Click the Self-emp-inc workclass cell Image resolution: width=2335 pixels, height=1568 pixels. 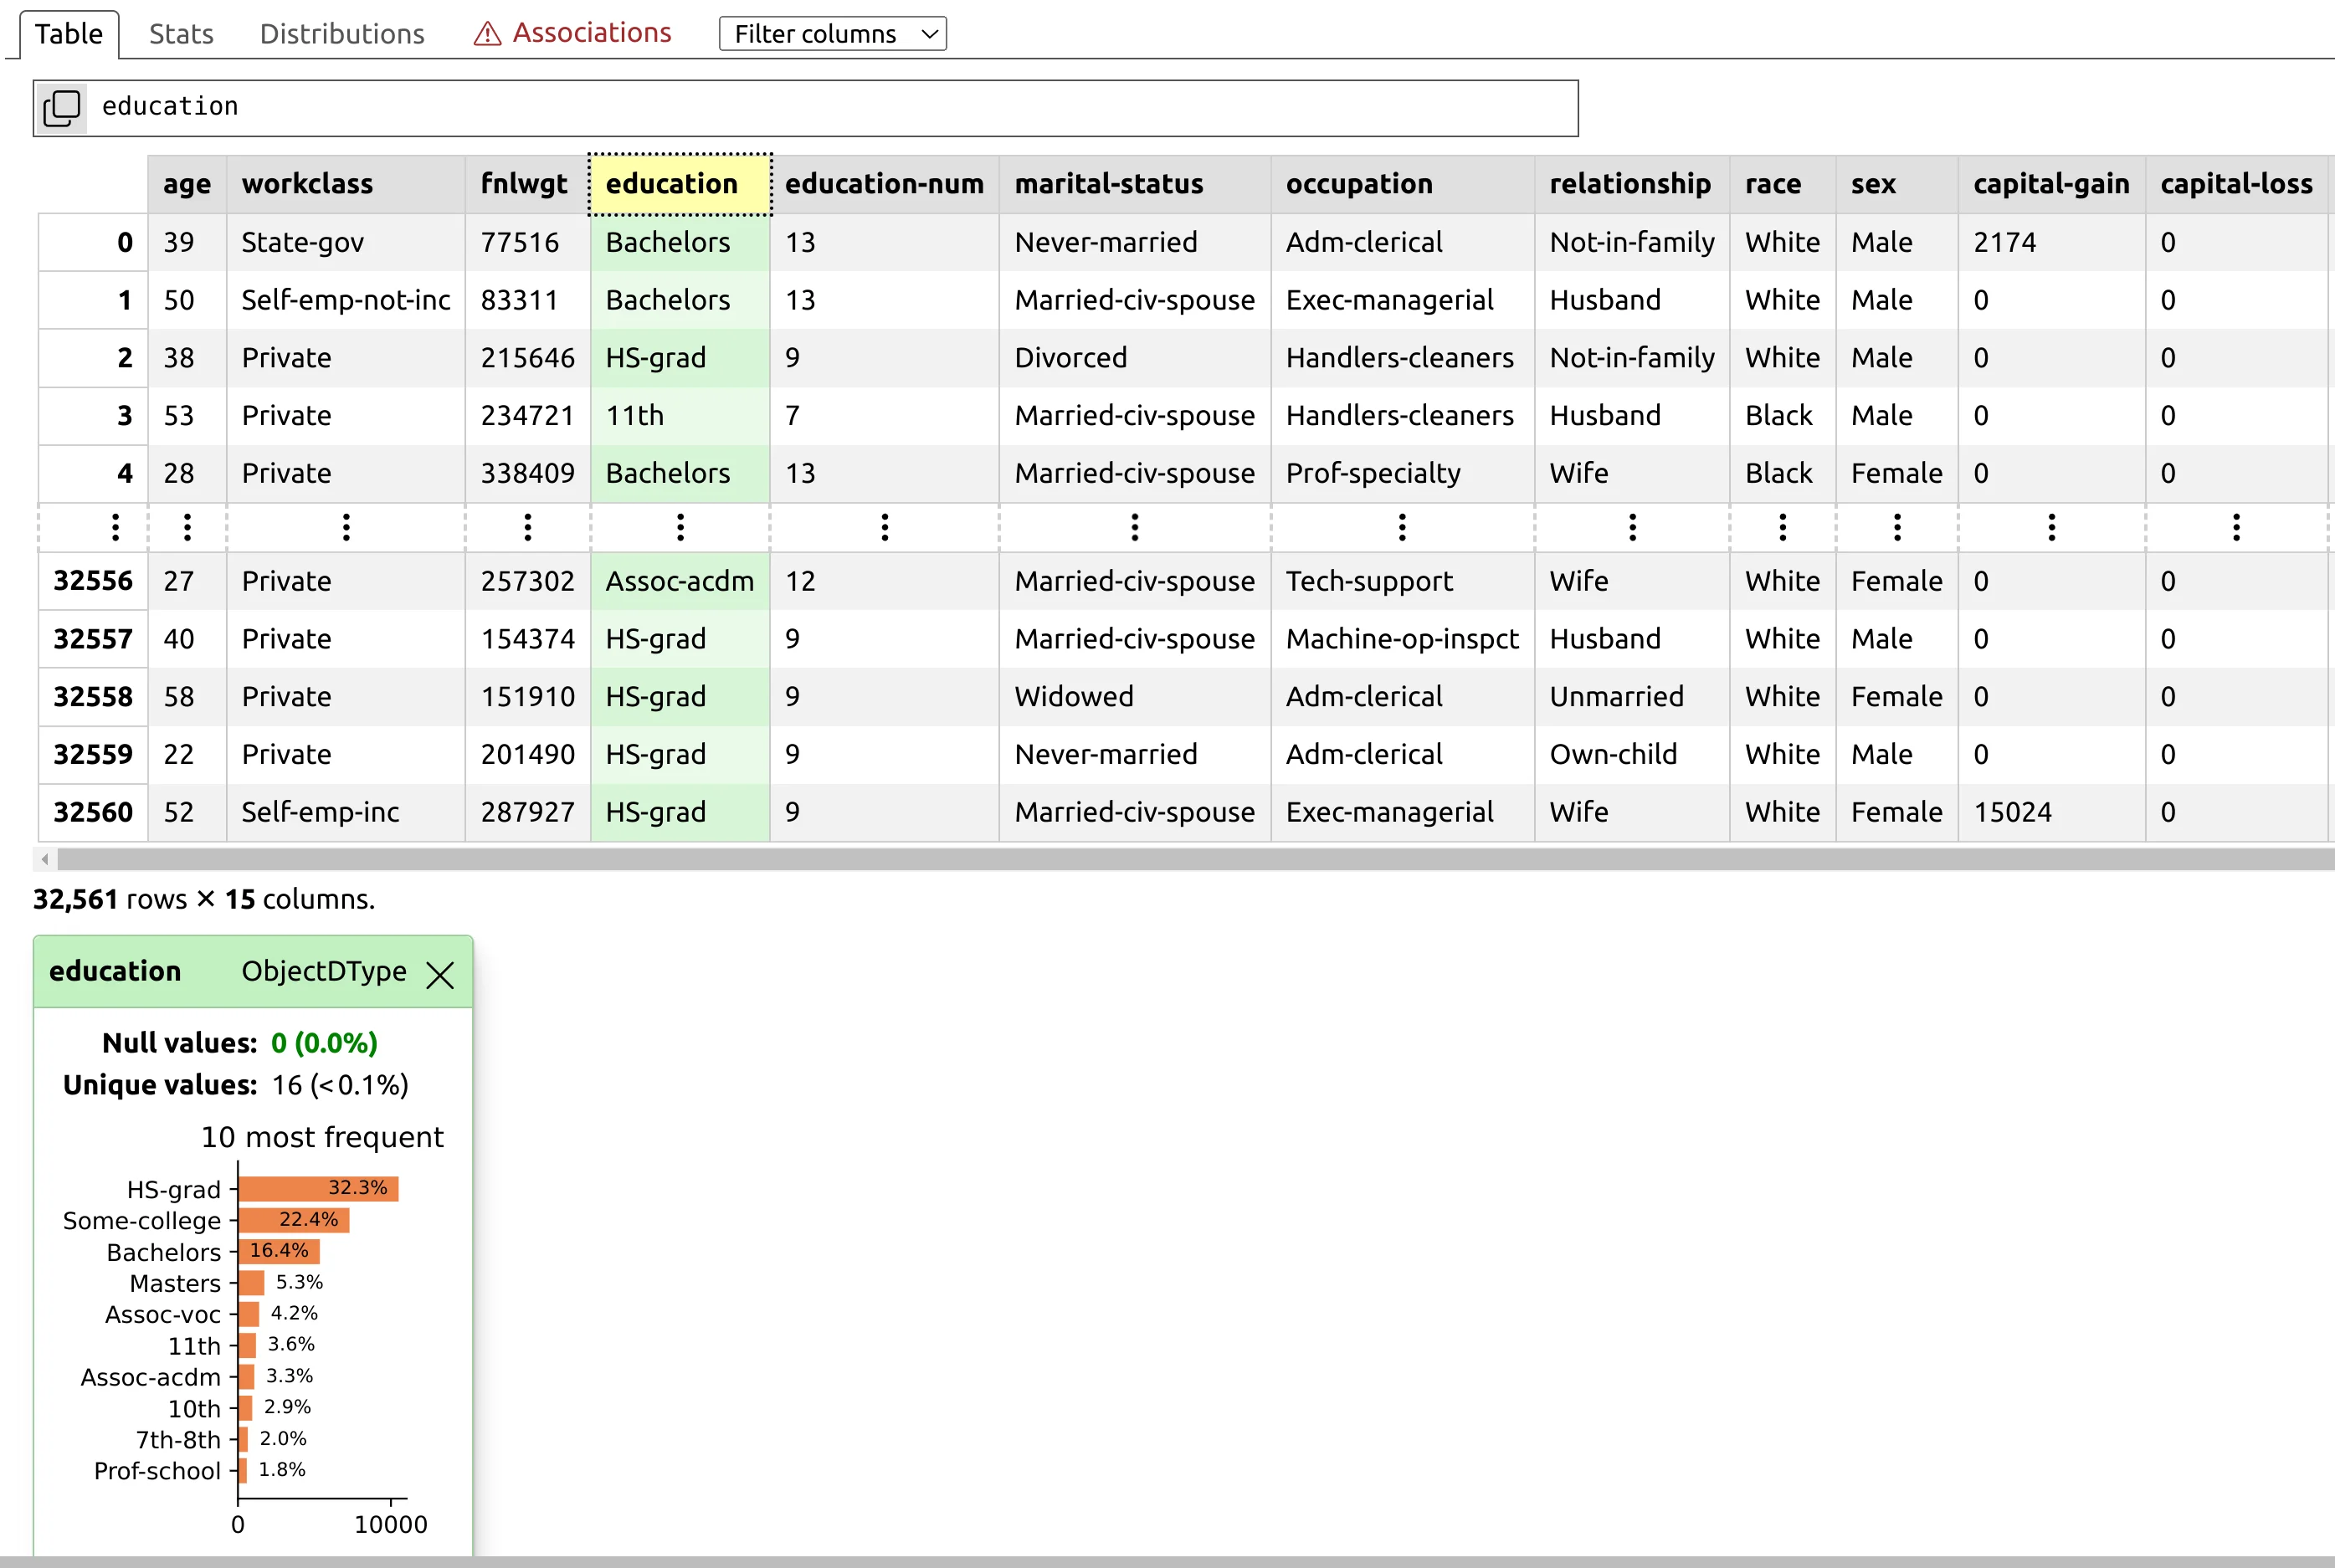pyautogui.click(x=346, y=812)
